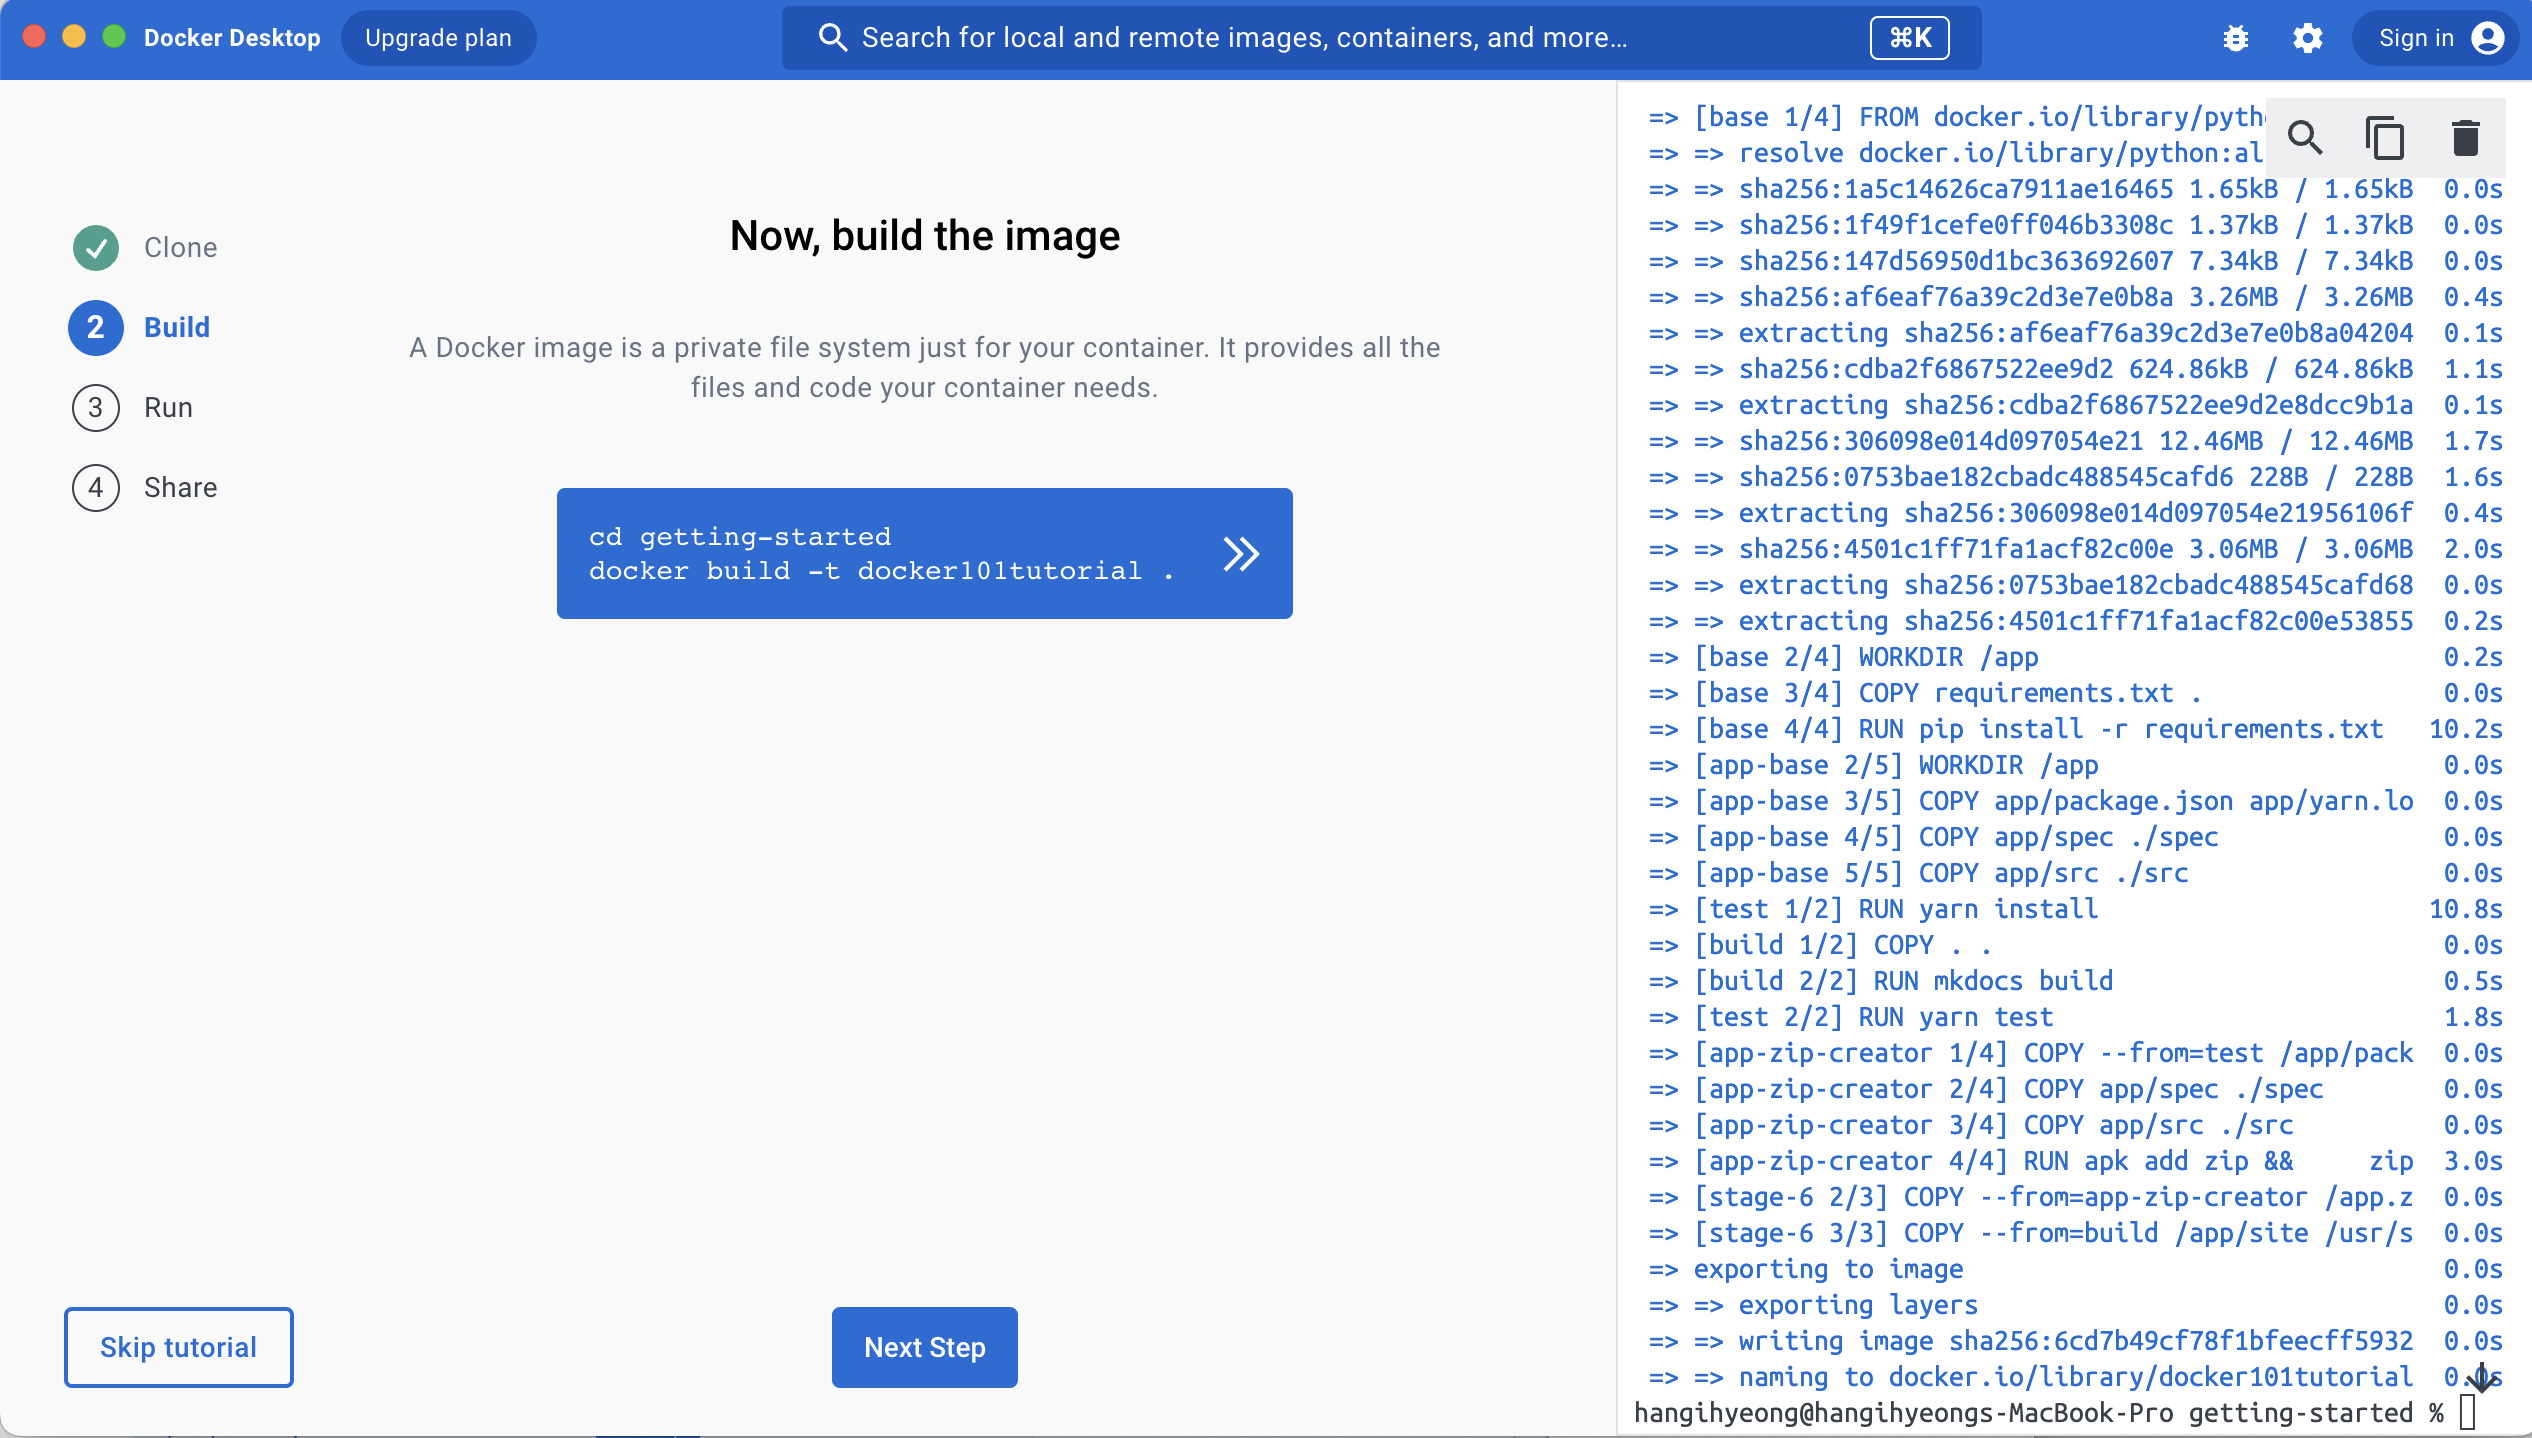Select the Build step
This screenshot has height=1438, width=2532.
[176, 328]
